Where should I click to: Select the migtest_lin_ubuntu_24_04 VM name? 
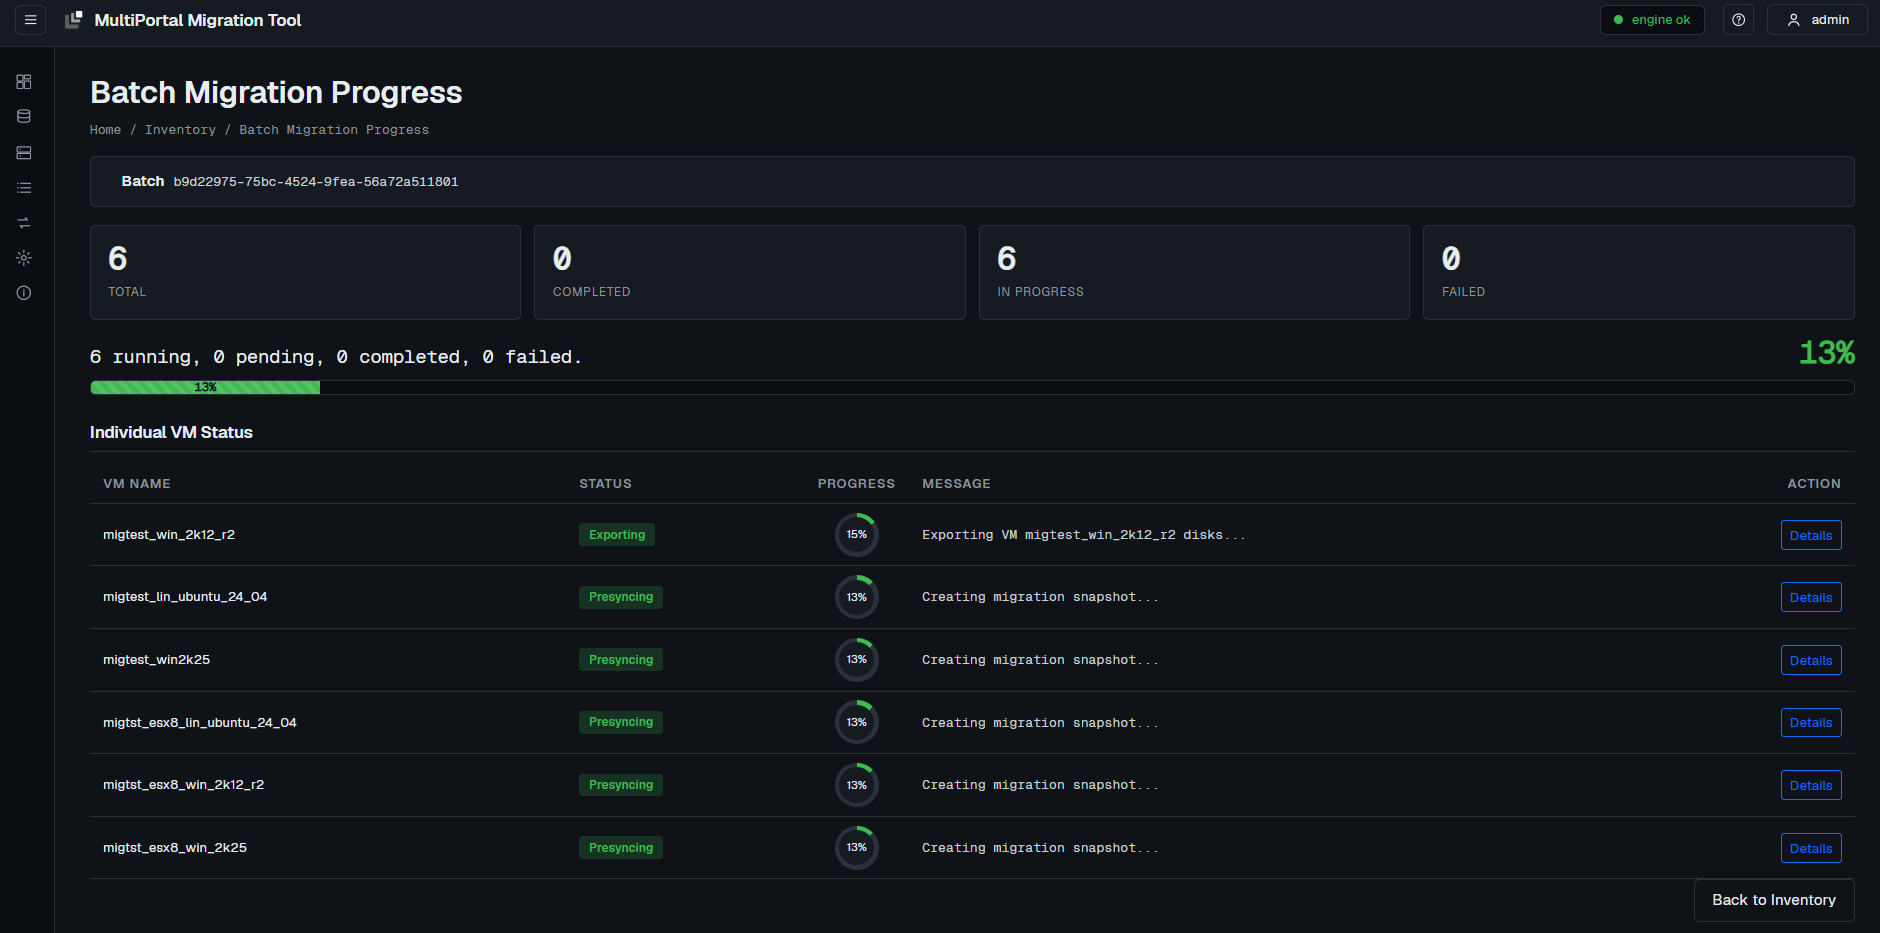[x=185, y=597]
